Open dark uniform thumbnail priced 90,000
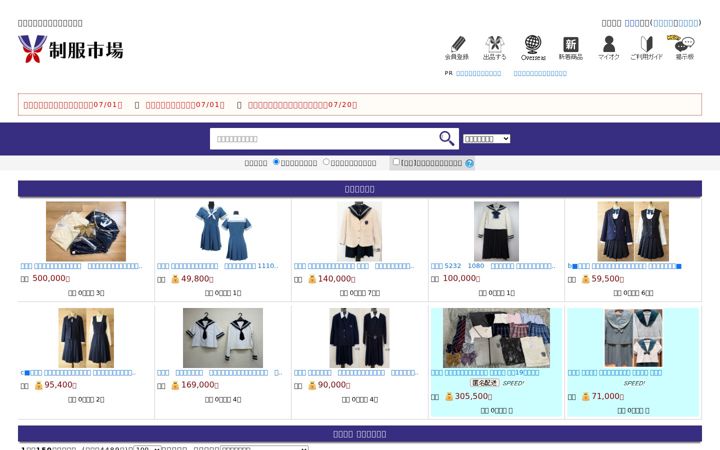The height and width of the screenshot is (450, 720). (360, 338)
